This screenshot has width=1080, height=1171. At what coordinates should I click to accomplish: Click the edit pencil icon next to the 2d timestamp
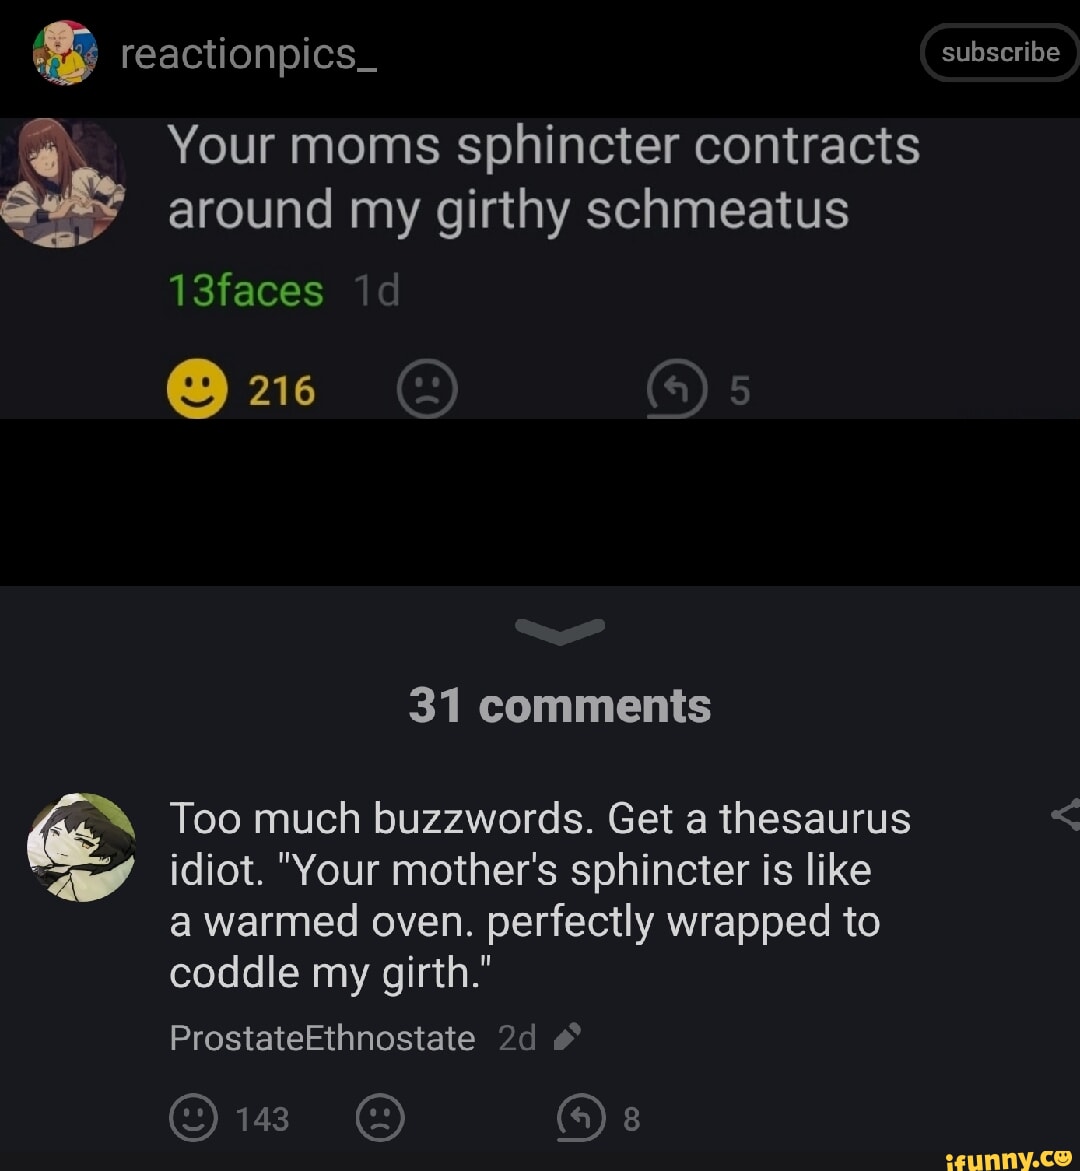click(568, 1038)
